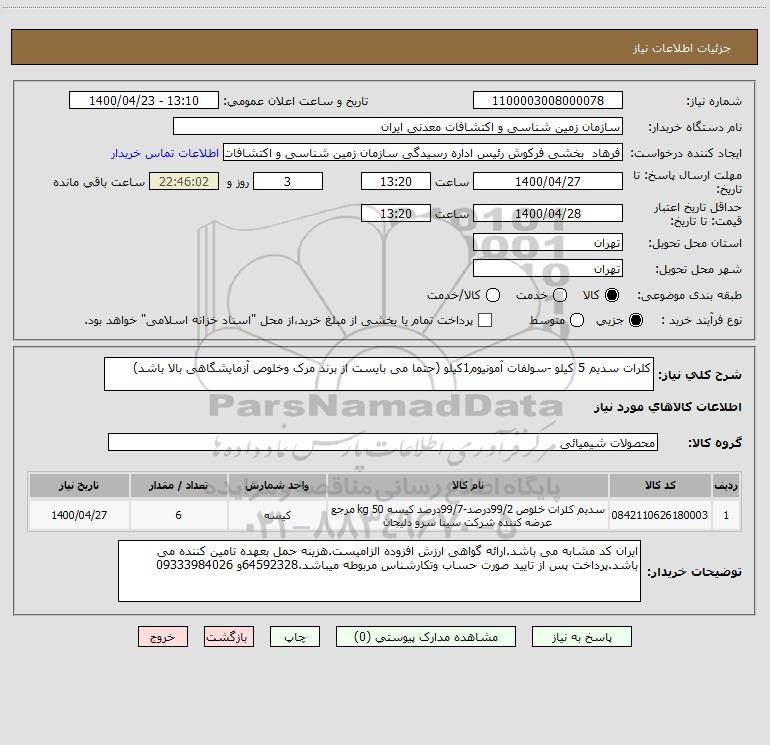Click the price validity date 1400/04/28 field

548,214
